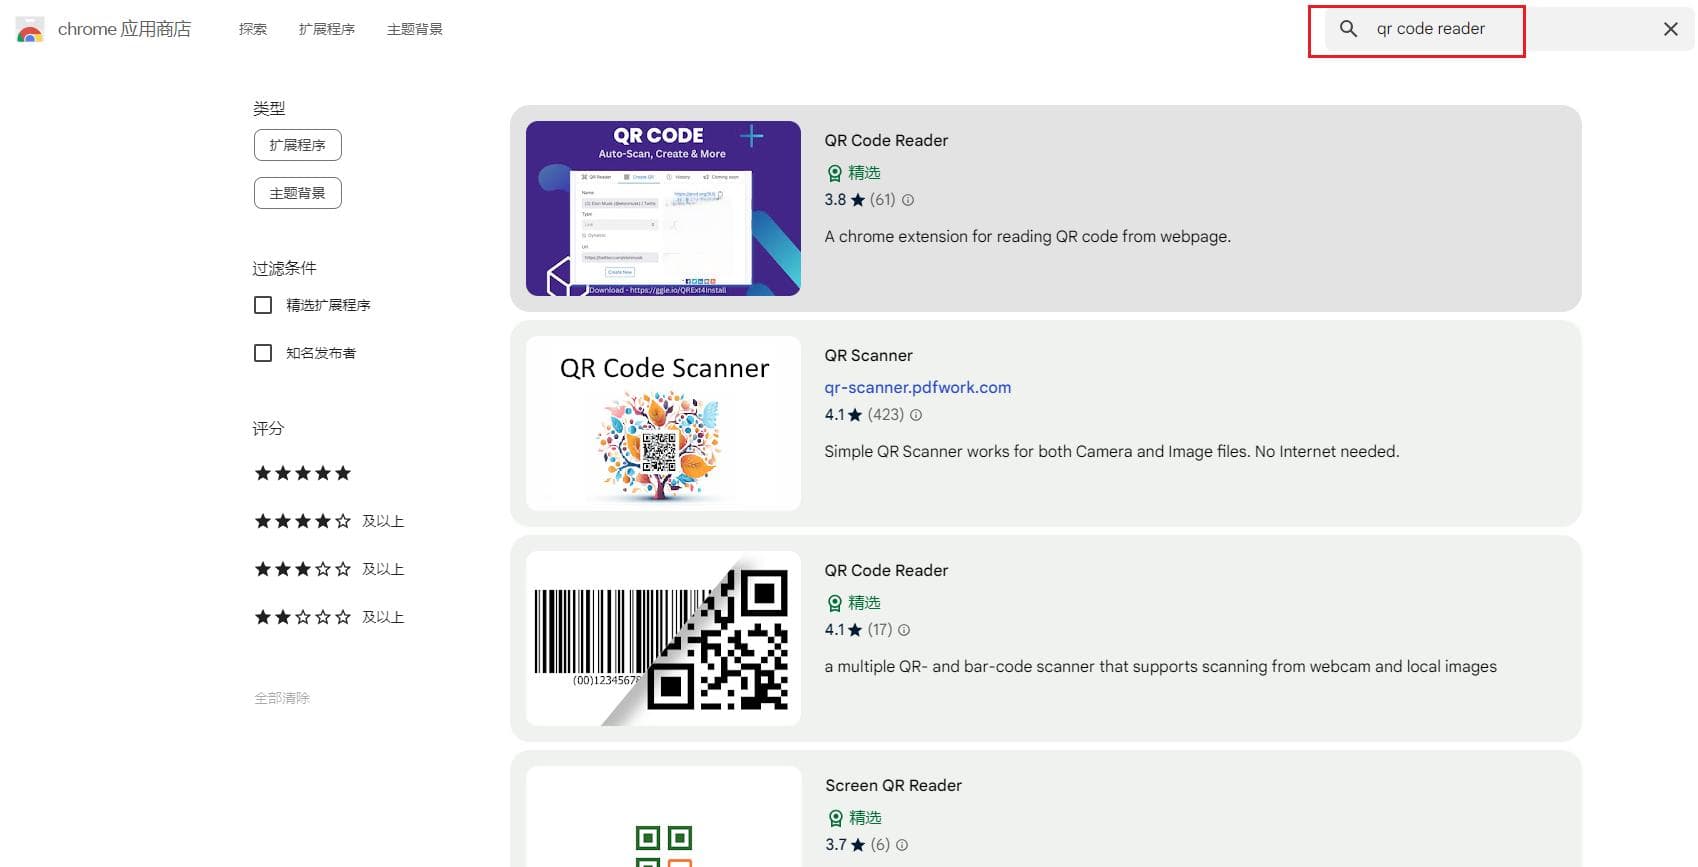Image resolution: width=1698 pixels, height=867 pixels.
Task: Open first QR Code Reader result title
Action: click(x=886, y=140)
